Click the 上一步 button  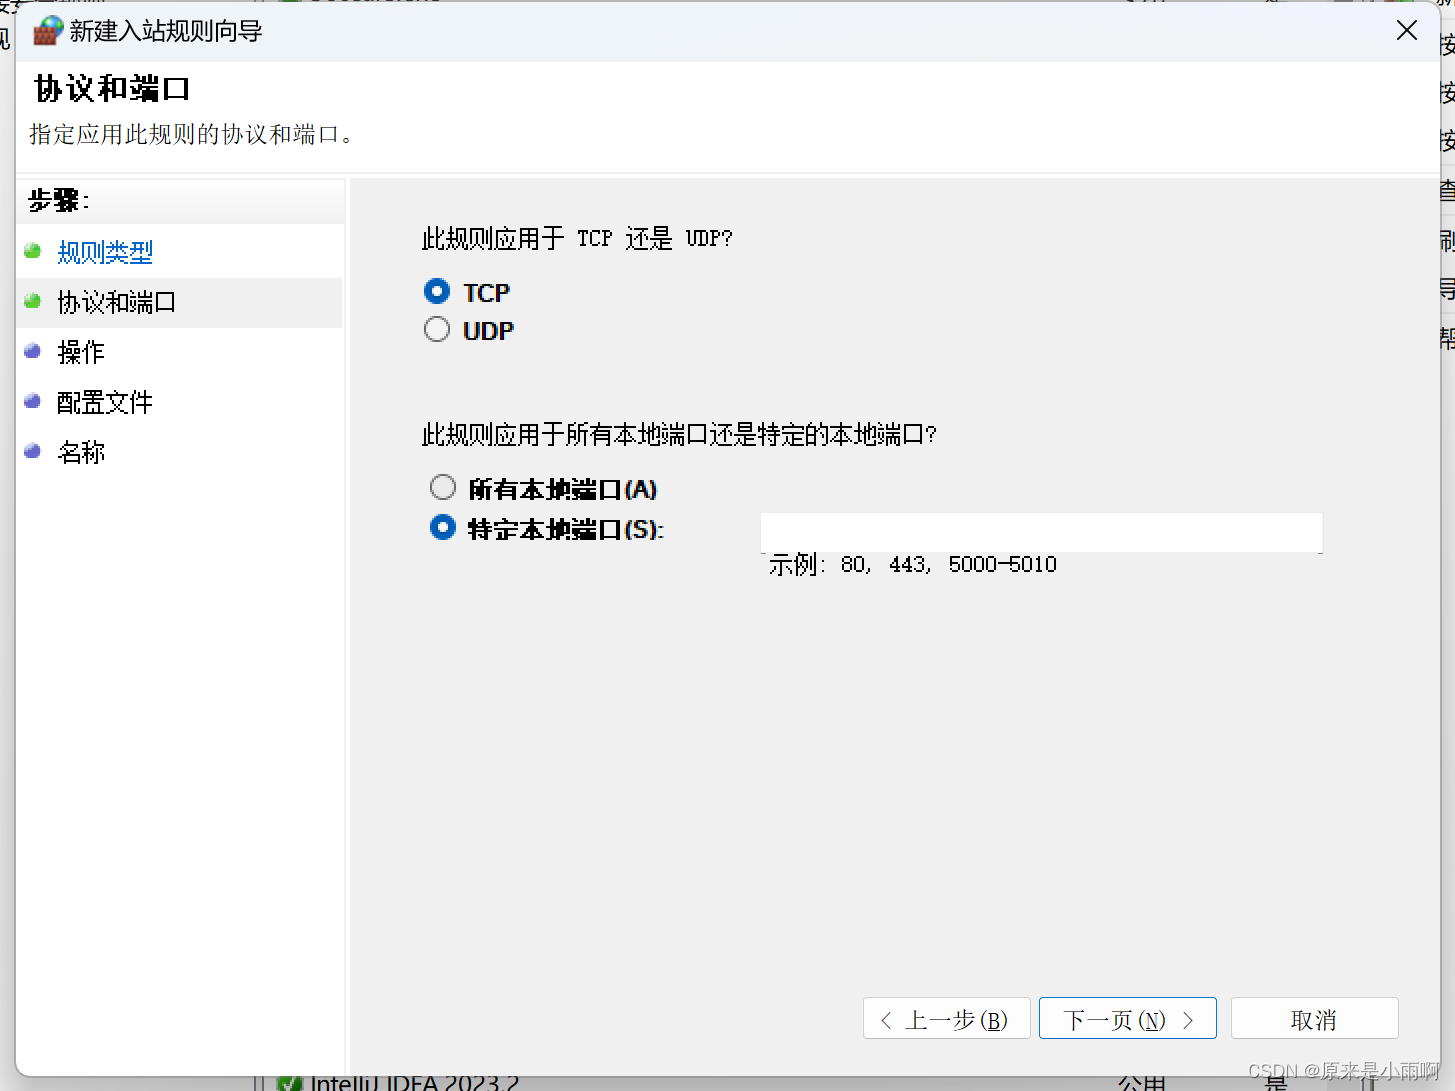point(946,1018)
